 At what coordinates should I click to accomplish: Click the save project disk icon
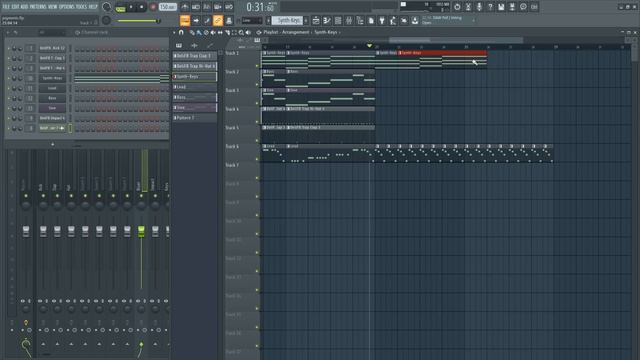(x=501, y=7)
